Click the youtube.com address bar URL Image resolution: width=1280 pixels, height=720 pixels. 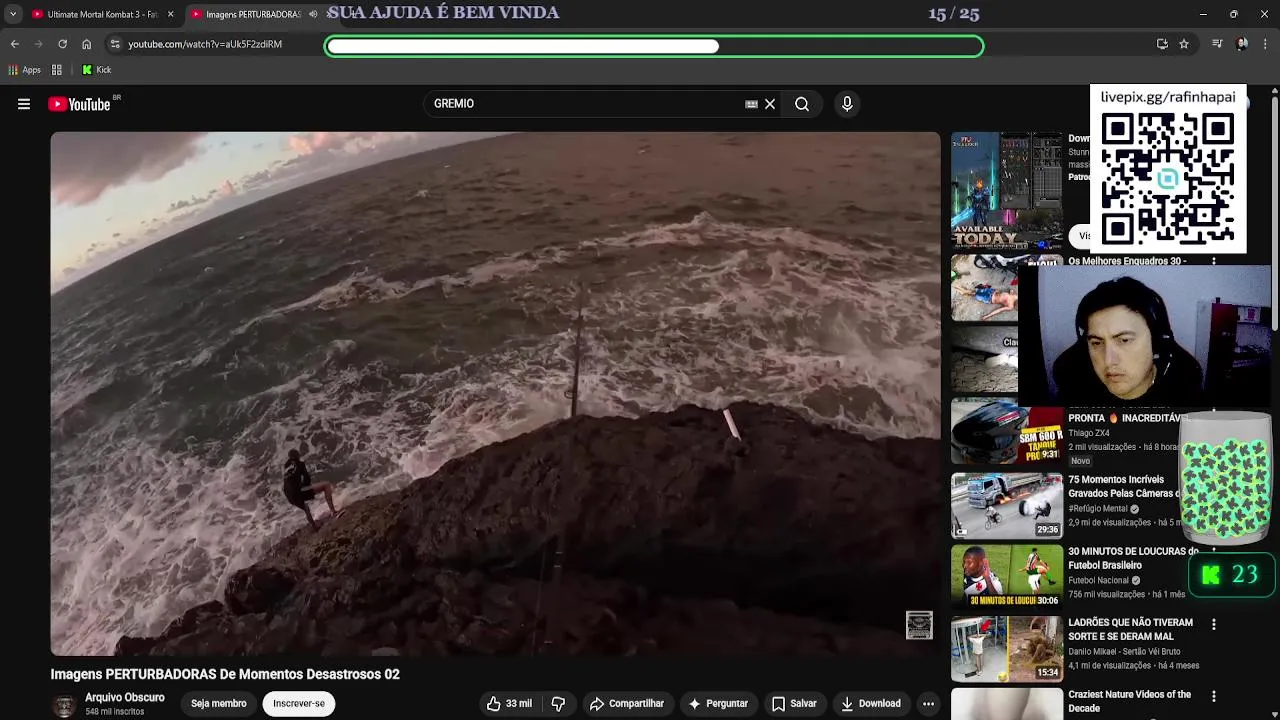pyautogui.click(x=205, y=44)
